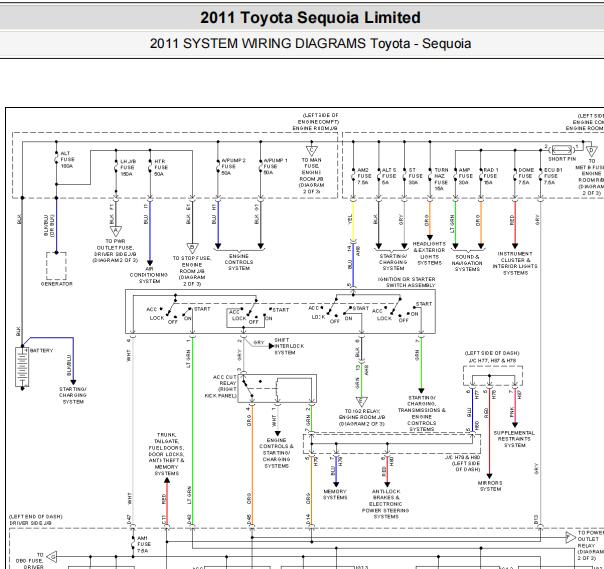Click the "A/PUMP 1 FUSE" label
This screenshot has width=604, height=569.
click(x=275, y=166)
